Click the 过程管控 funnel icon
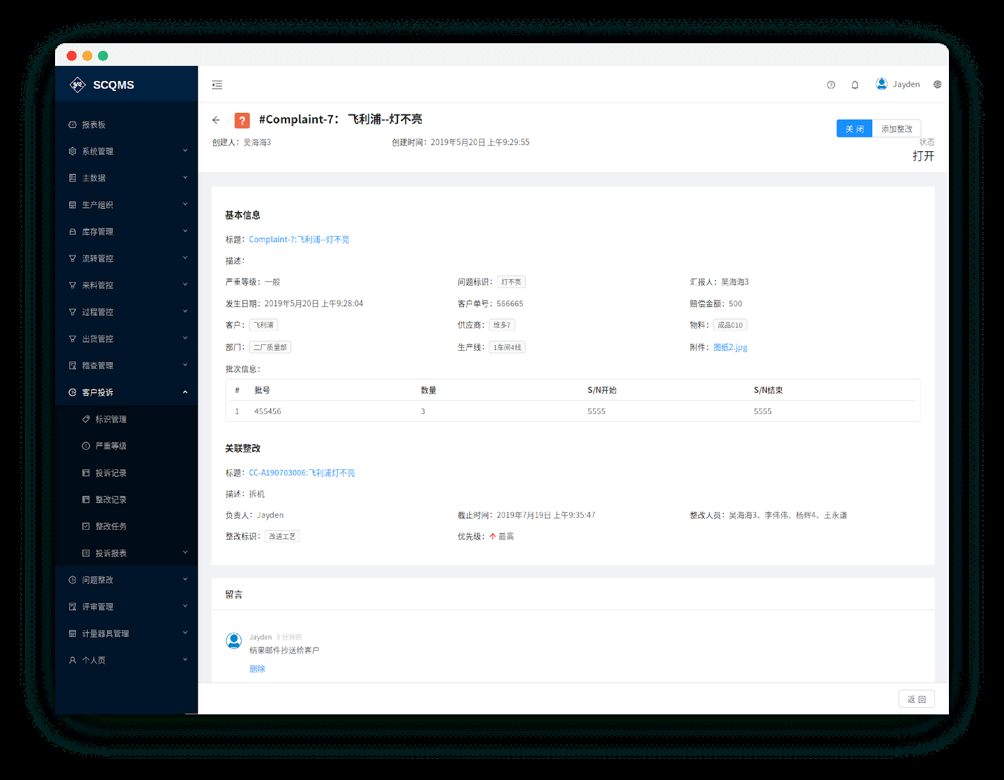This screenshot has width=1004, height=780. 72,313
